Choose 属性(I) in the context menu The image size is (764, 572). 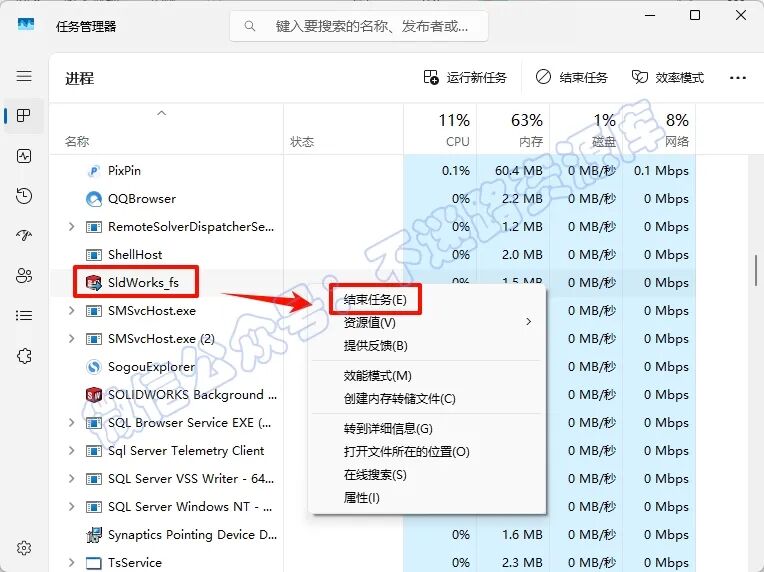361,498
